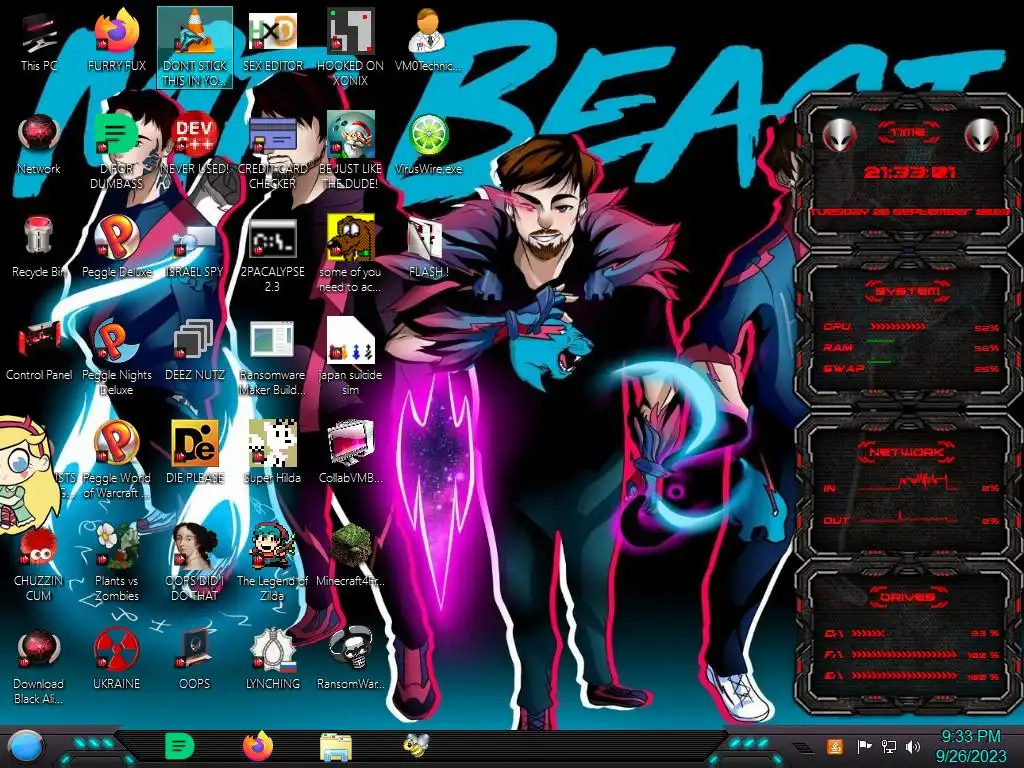Open BE JUST LIKE THE DUDE! shortcut
This screenshot has width=1024, height=768.
pyautogui.click(x=350, y=152)
